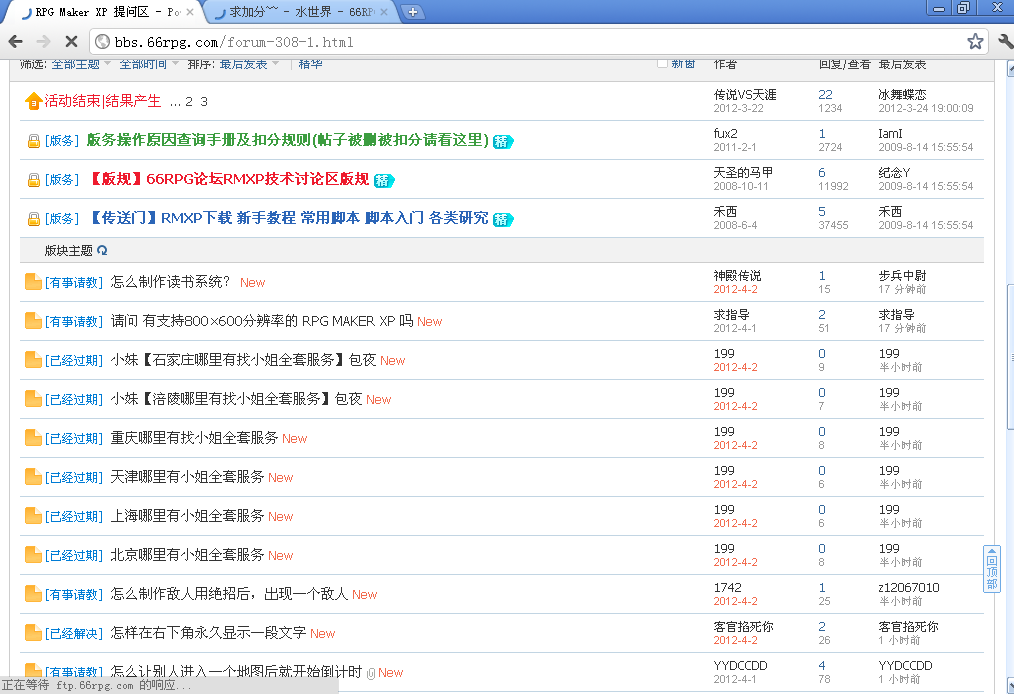
Task: Expand the 全部时间 filter dropdown
Action: point(148,64)
